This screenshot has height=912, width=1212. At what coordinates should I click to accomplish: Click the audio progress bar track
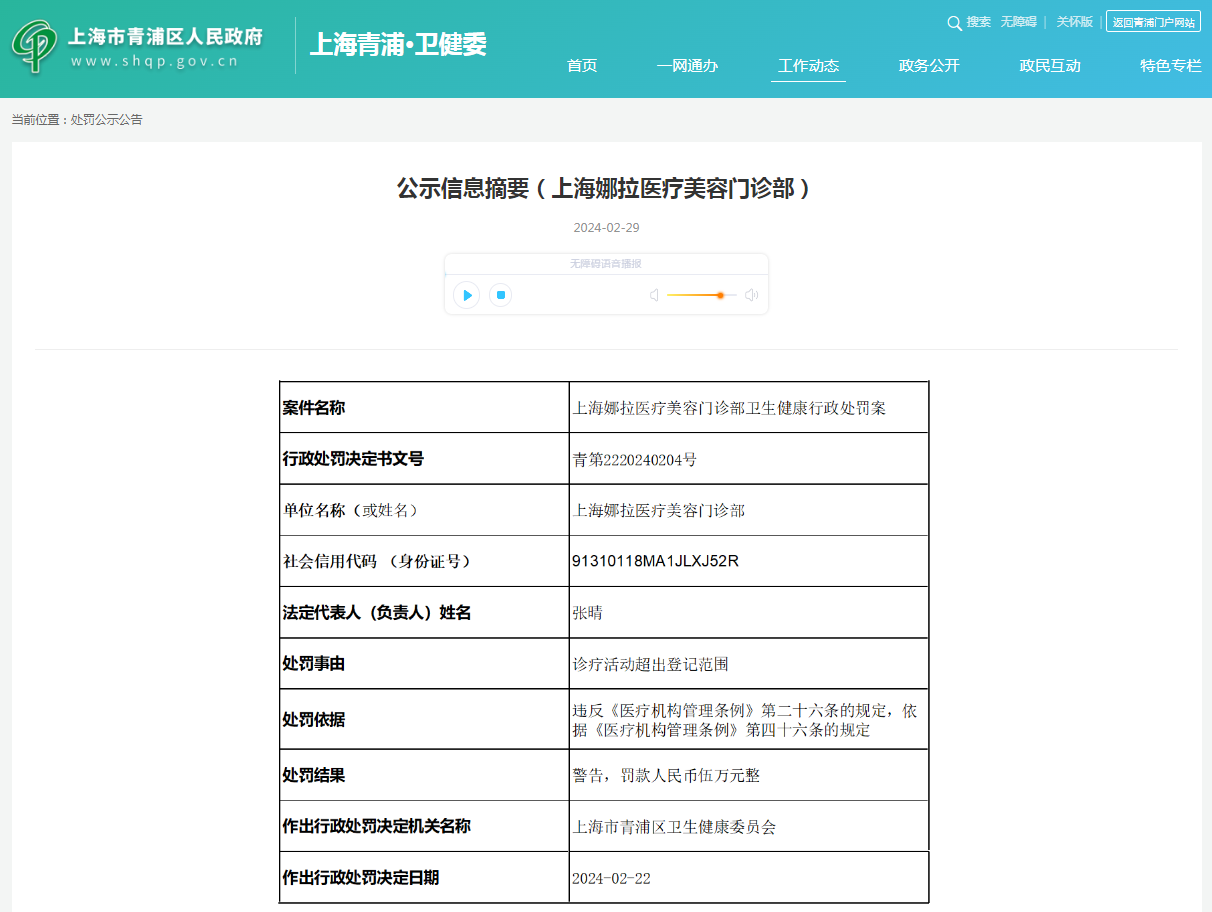606,274
